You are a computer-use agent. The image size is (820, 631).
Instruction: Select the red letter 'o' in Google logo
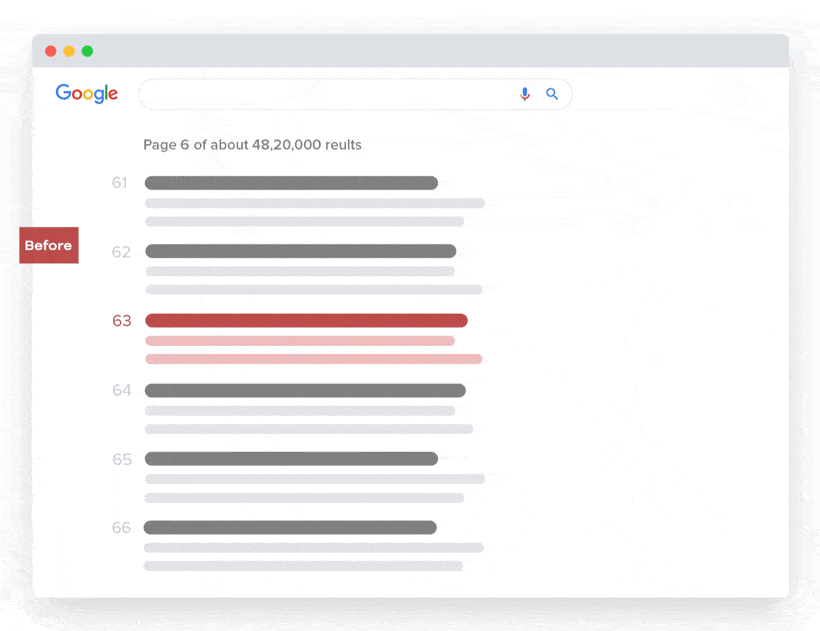78,93
